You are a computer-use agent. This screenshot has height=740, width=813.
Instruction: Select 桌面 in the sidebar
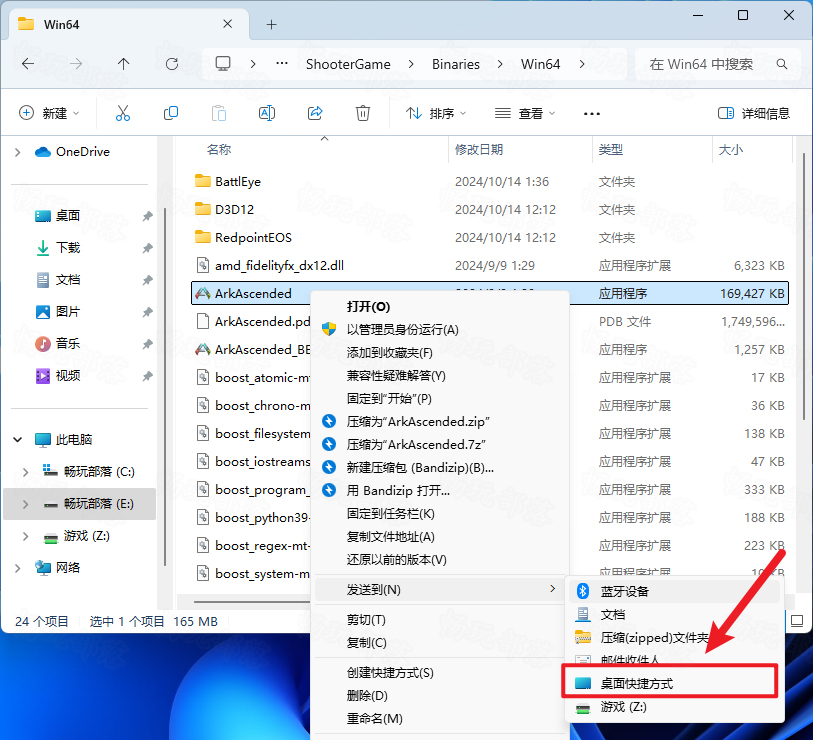67,216
